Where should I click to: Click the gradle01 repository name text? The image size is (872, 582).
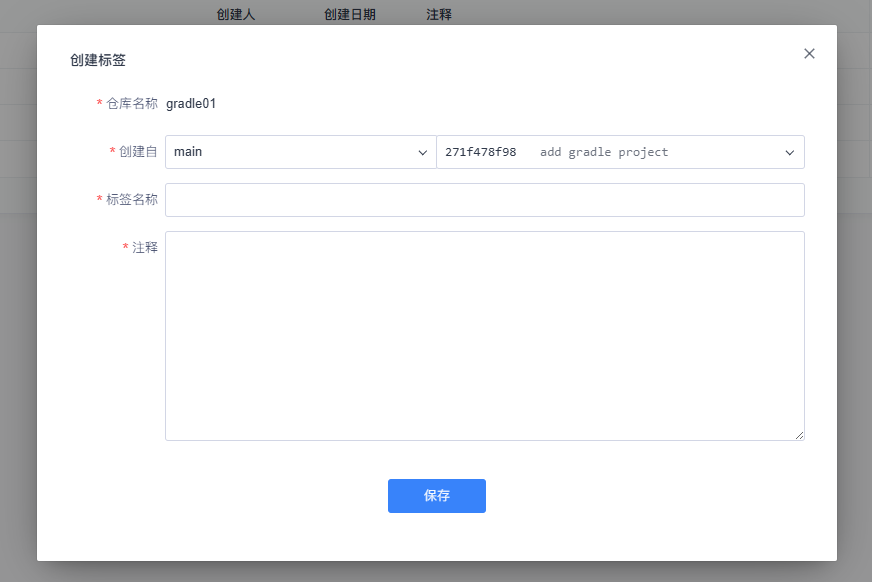pos(191,104)
